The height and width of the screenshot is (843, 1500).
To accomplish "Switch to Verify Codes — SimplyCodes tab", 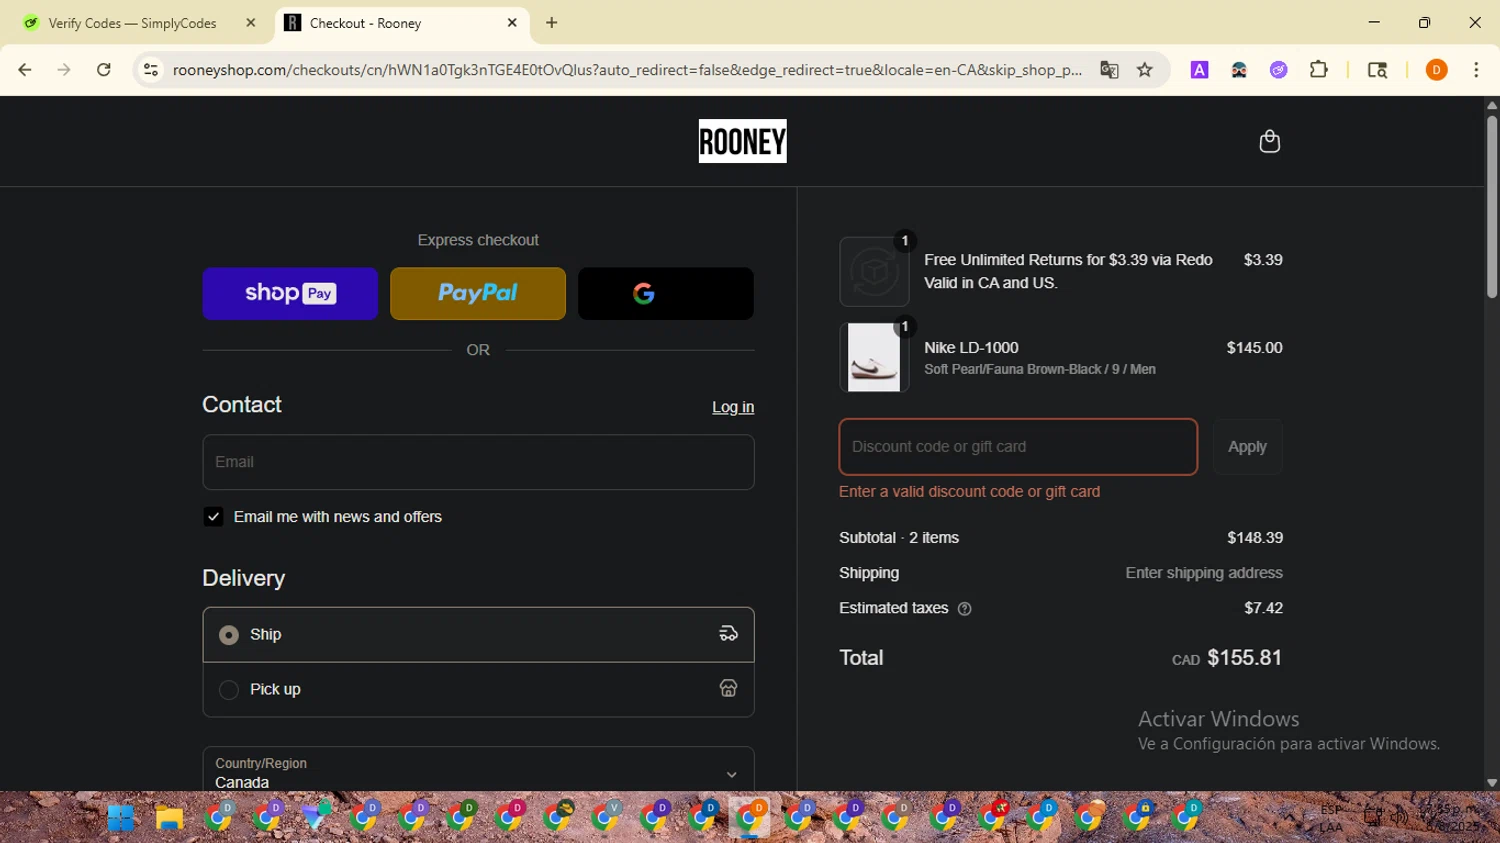I will [133, 23].
